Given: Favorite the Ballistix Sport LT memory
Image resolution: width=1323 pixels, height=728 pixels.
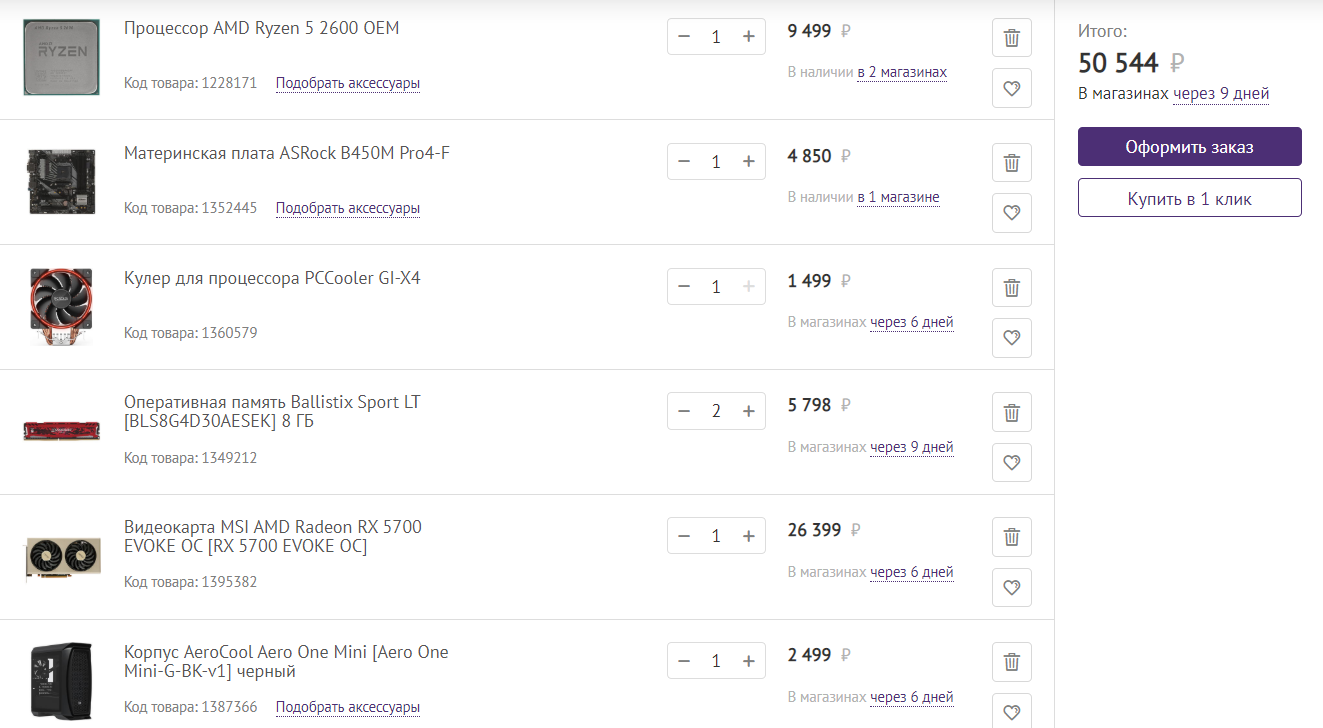Looking at the screenshot, I should (x=1011, y=463).
